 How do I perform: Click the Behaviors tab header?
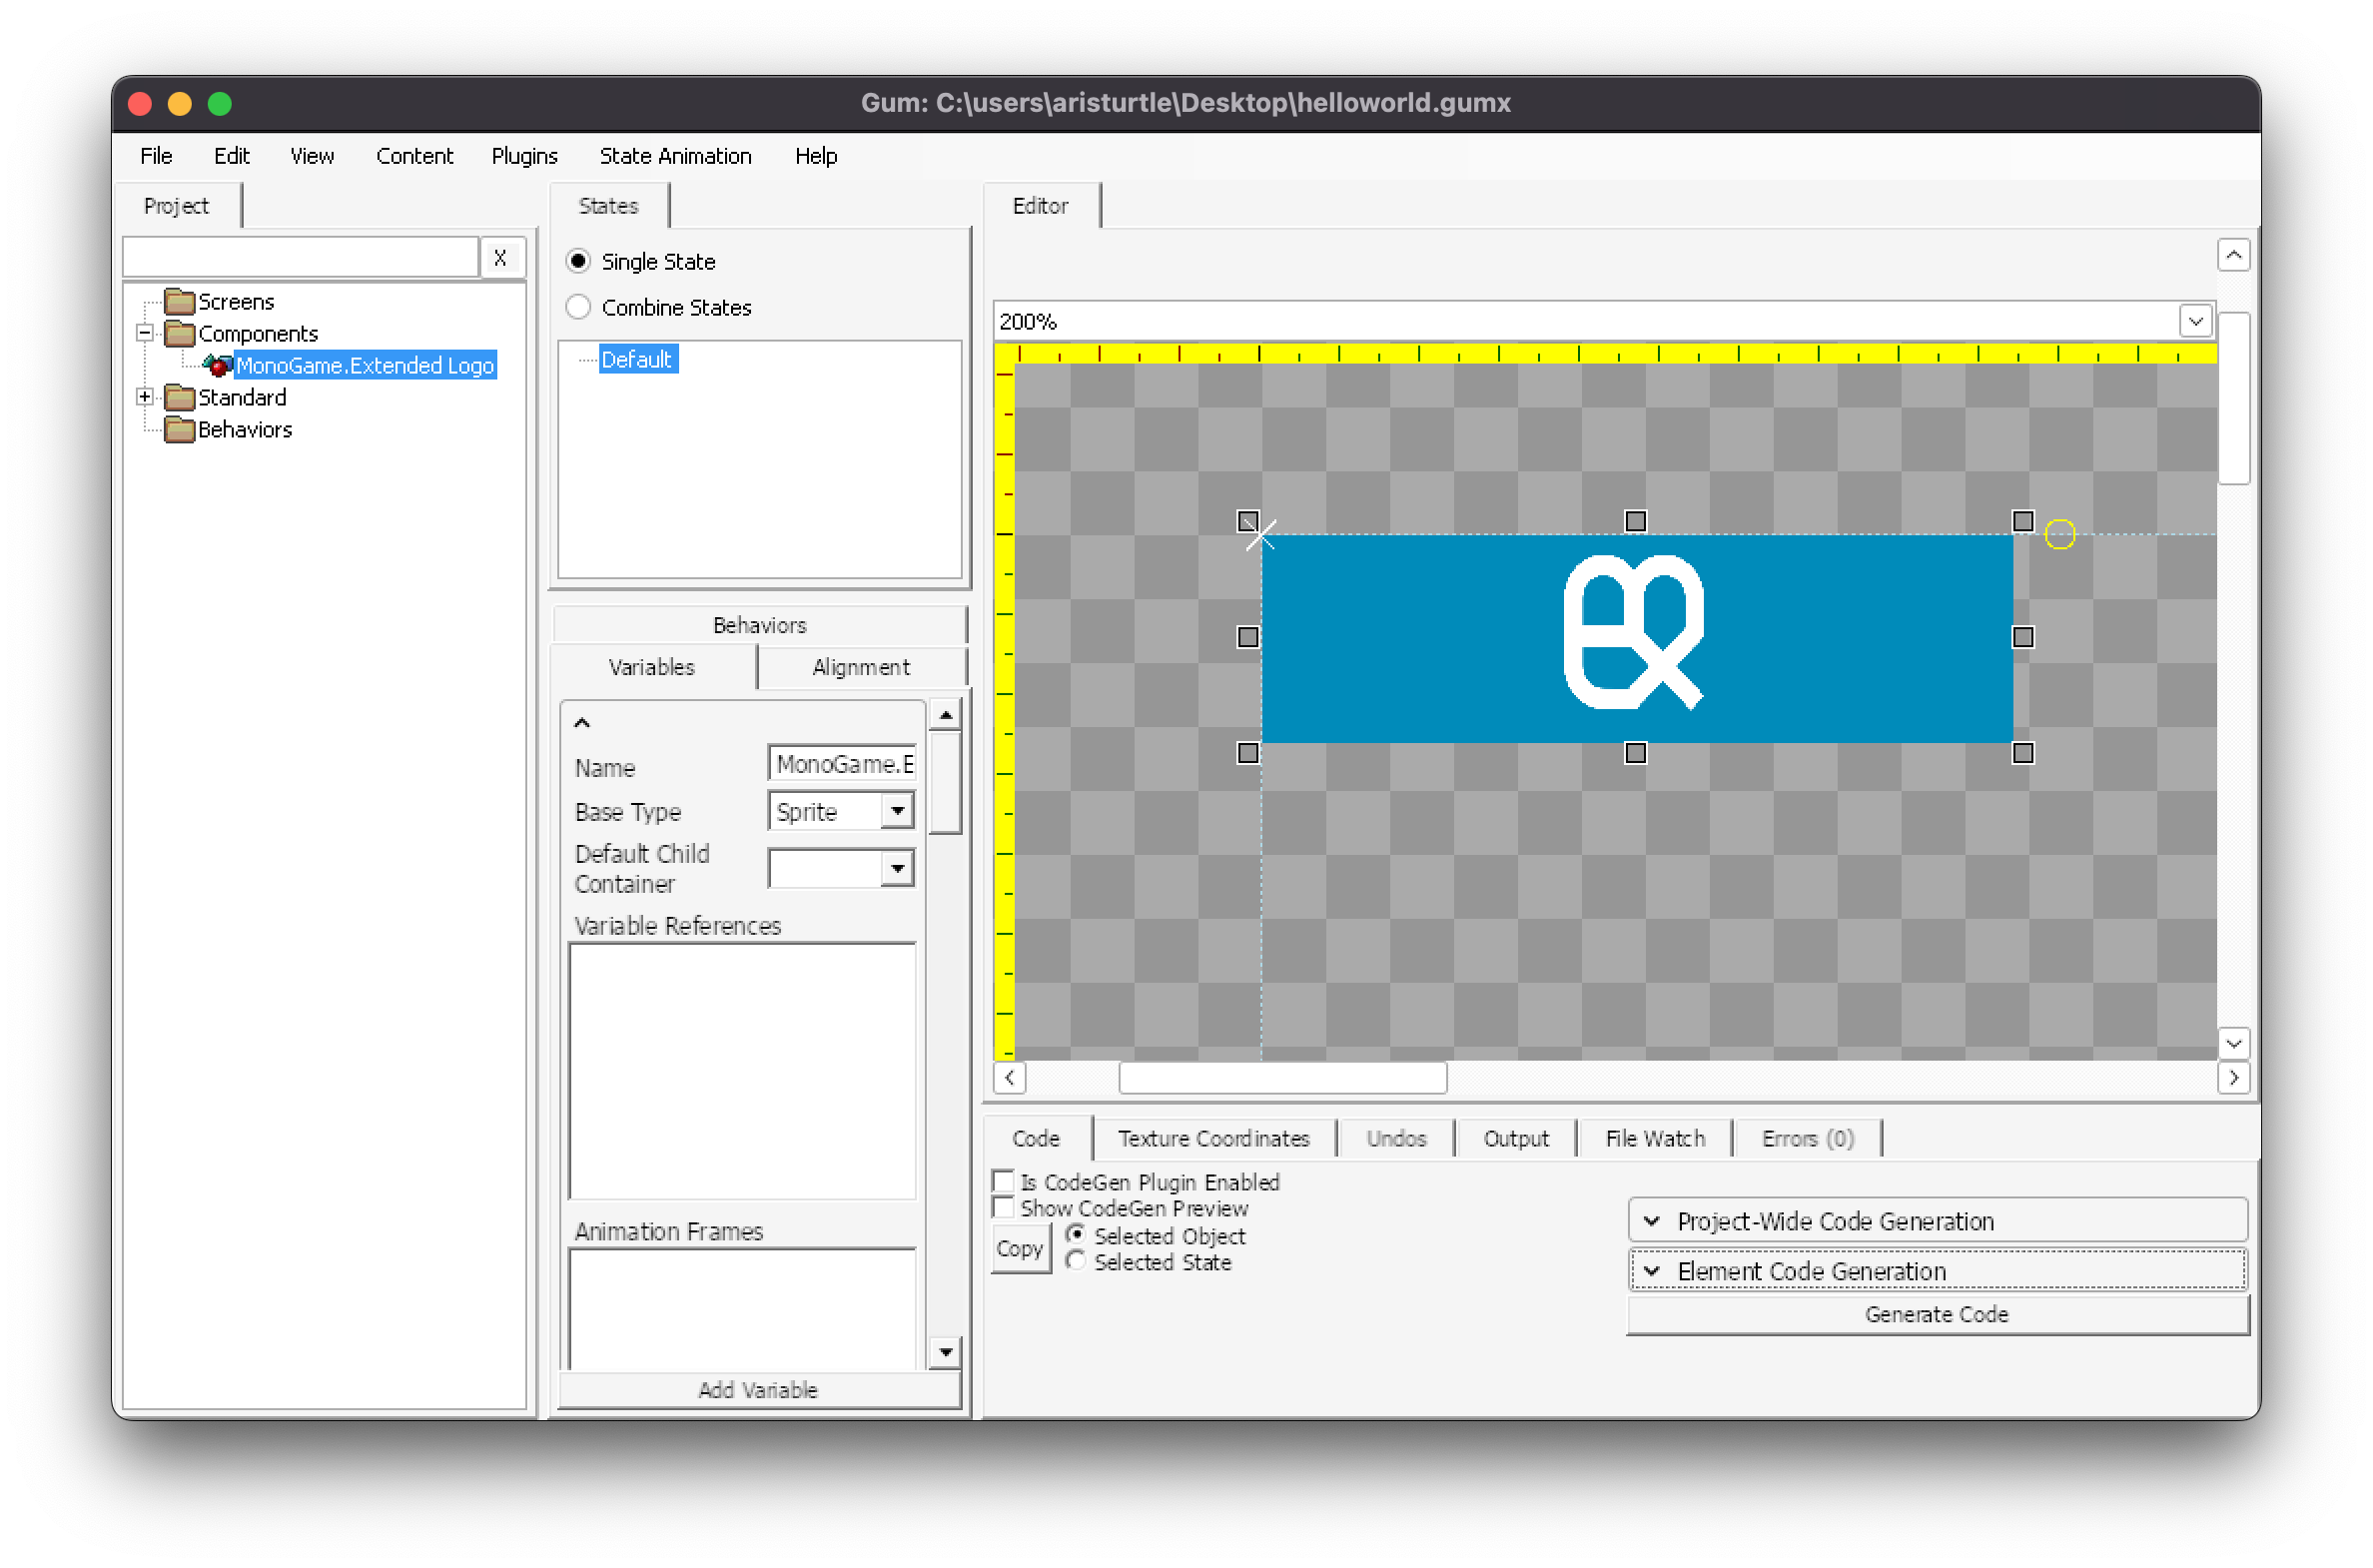[x=760, y=625]
